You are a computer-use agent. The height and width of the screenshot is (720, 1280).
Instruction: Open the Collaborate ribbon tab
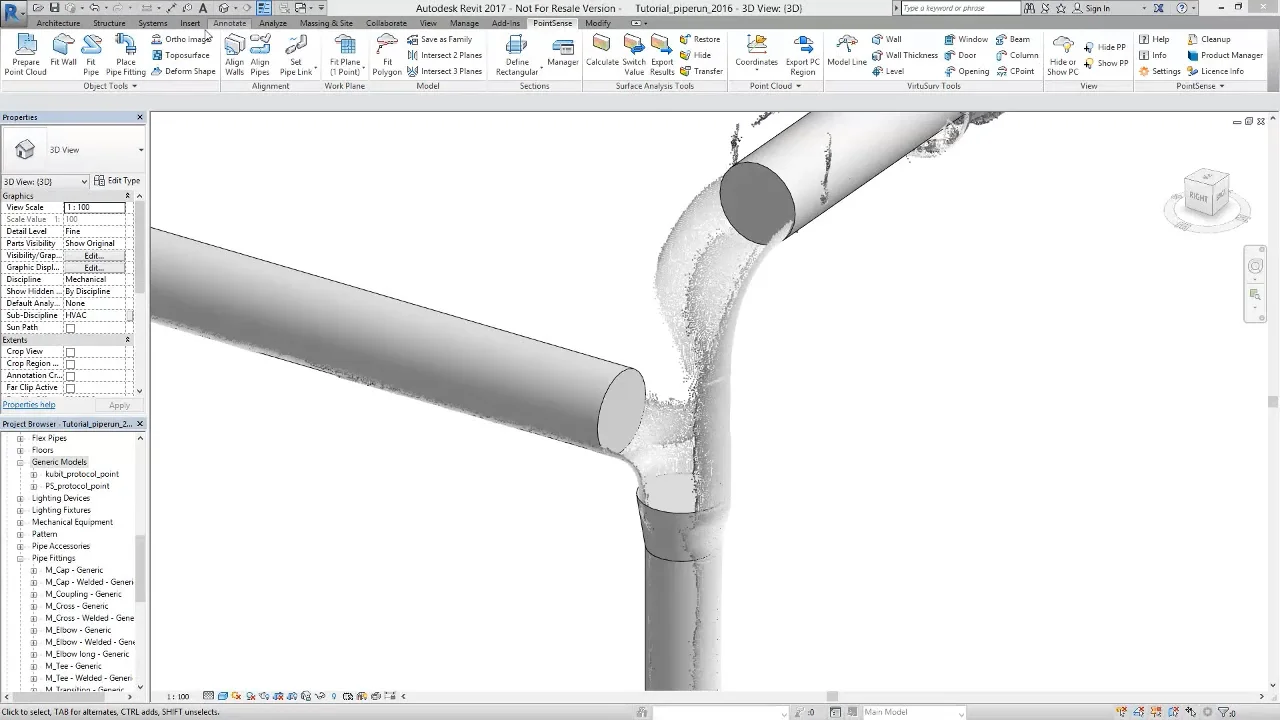coord(386,23)
